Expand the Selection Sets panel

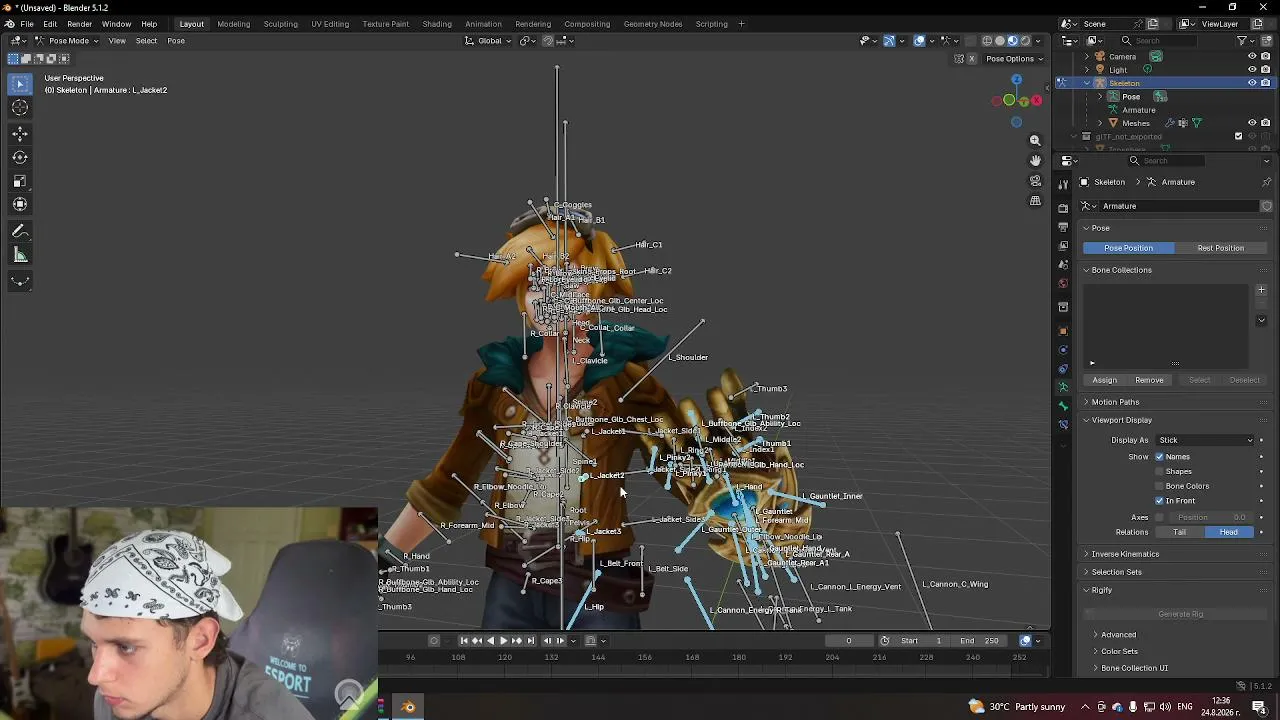click(x=1116, y=572)
